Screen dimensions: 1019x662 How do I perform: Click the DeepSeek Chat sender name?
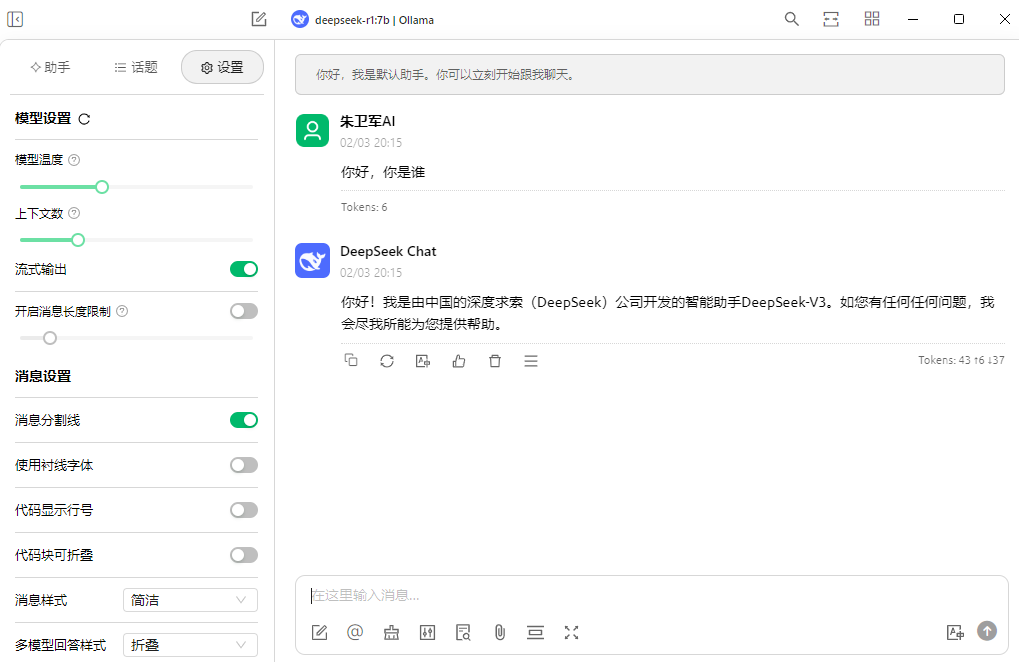pyautogui.click(x=388, y=251)
